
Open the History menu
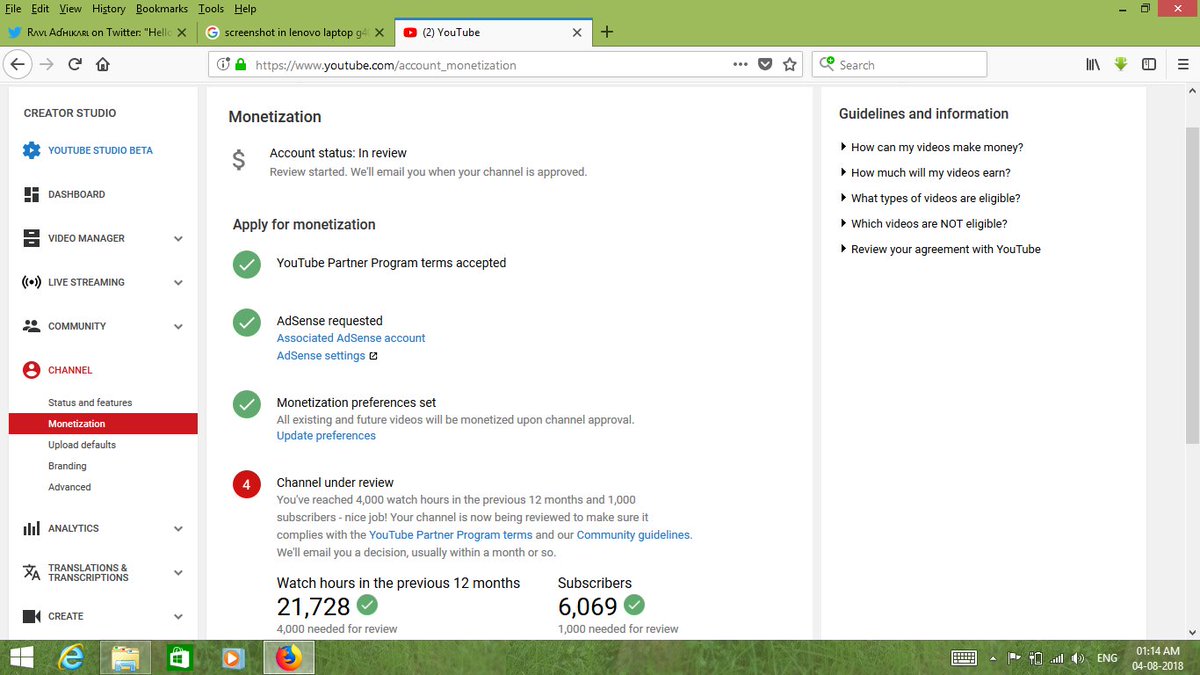(x=109, y=8)
